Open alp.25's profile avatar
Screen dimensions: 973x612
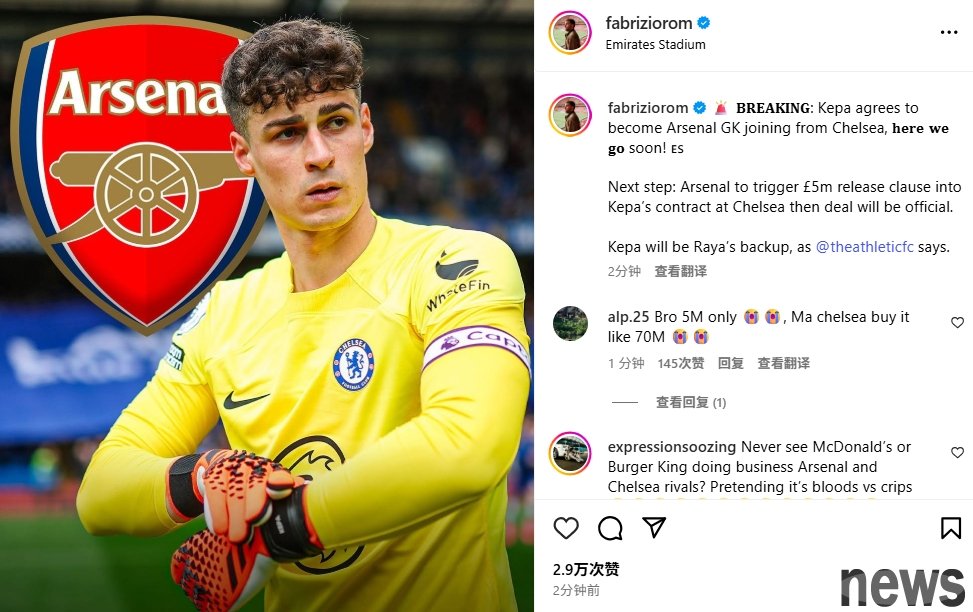570,323
